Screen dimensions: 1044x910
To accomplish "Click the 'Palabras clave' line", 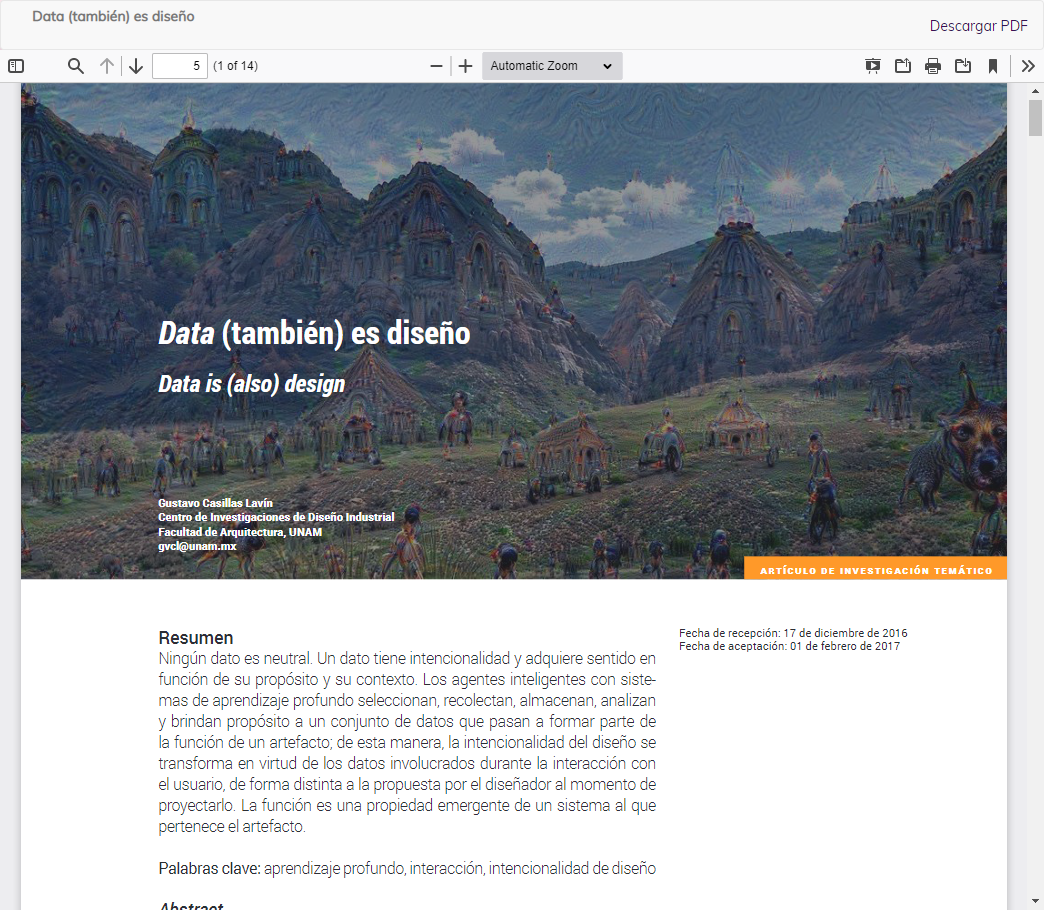I will [407, 868].
